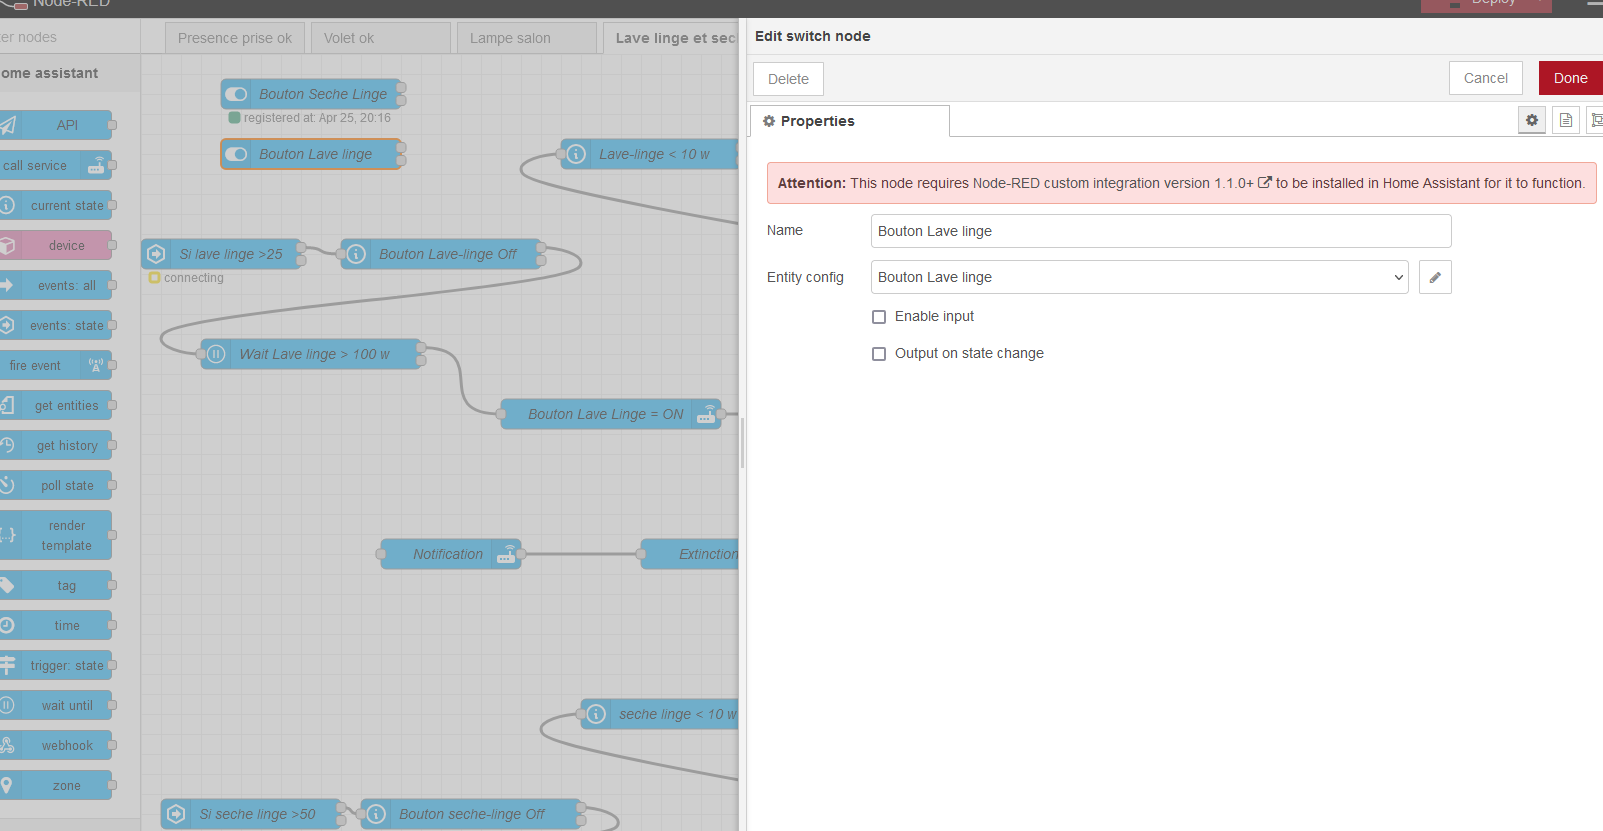Viewport: 1603px width, 831px height.
Task: Delete the switch node with Delete button
Action: [788, 79]
